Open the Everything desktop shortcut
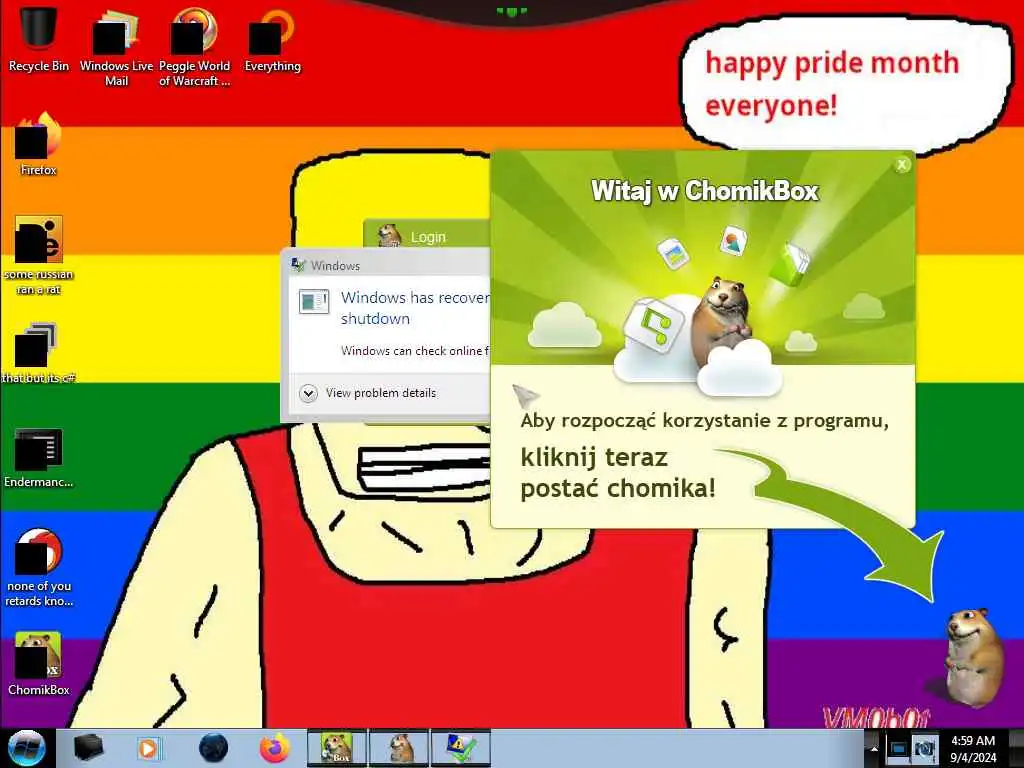Viewport: 1024px width, 768px height. [x=272, y=39]
